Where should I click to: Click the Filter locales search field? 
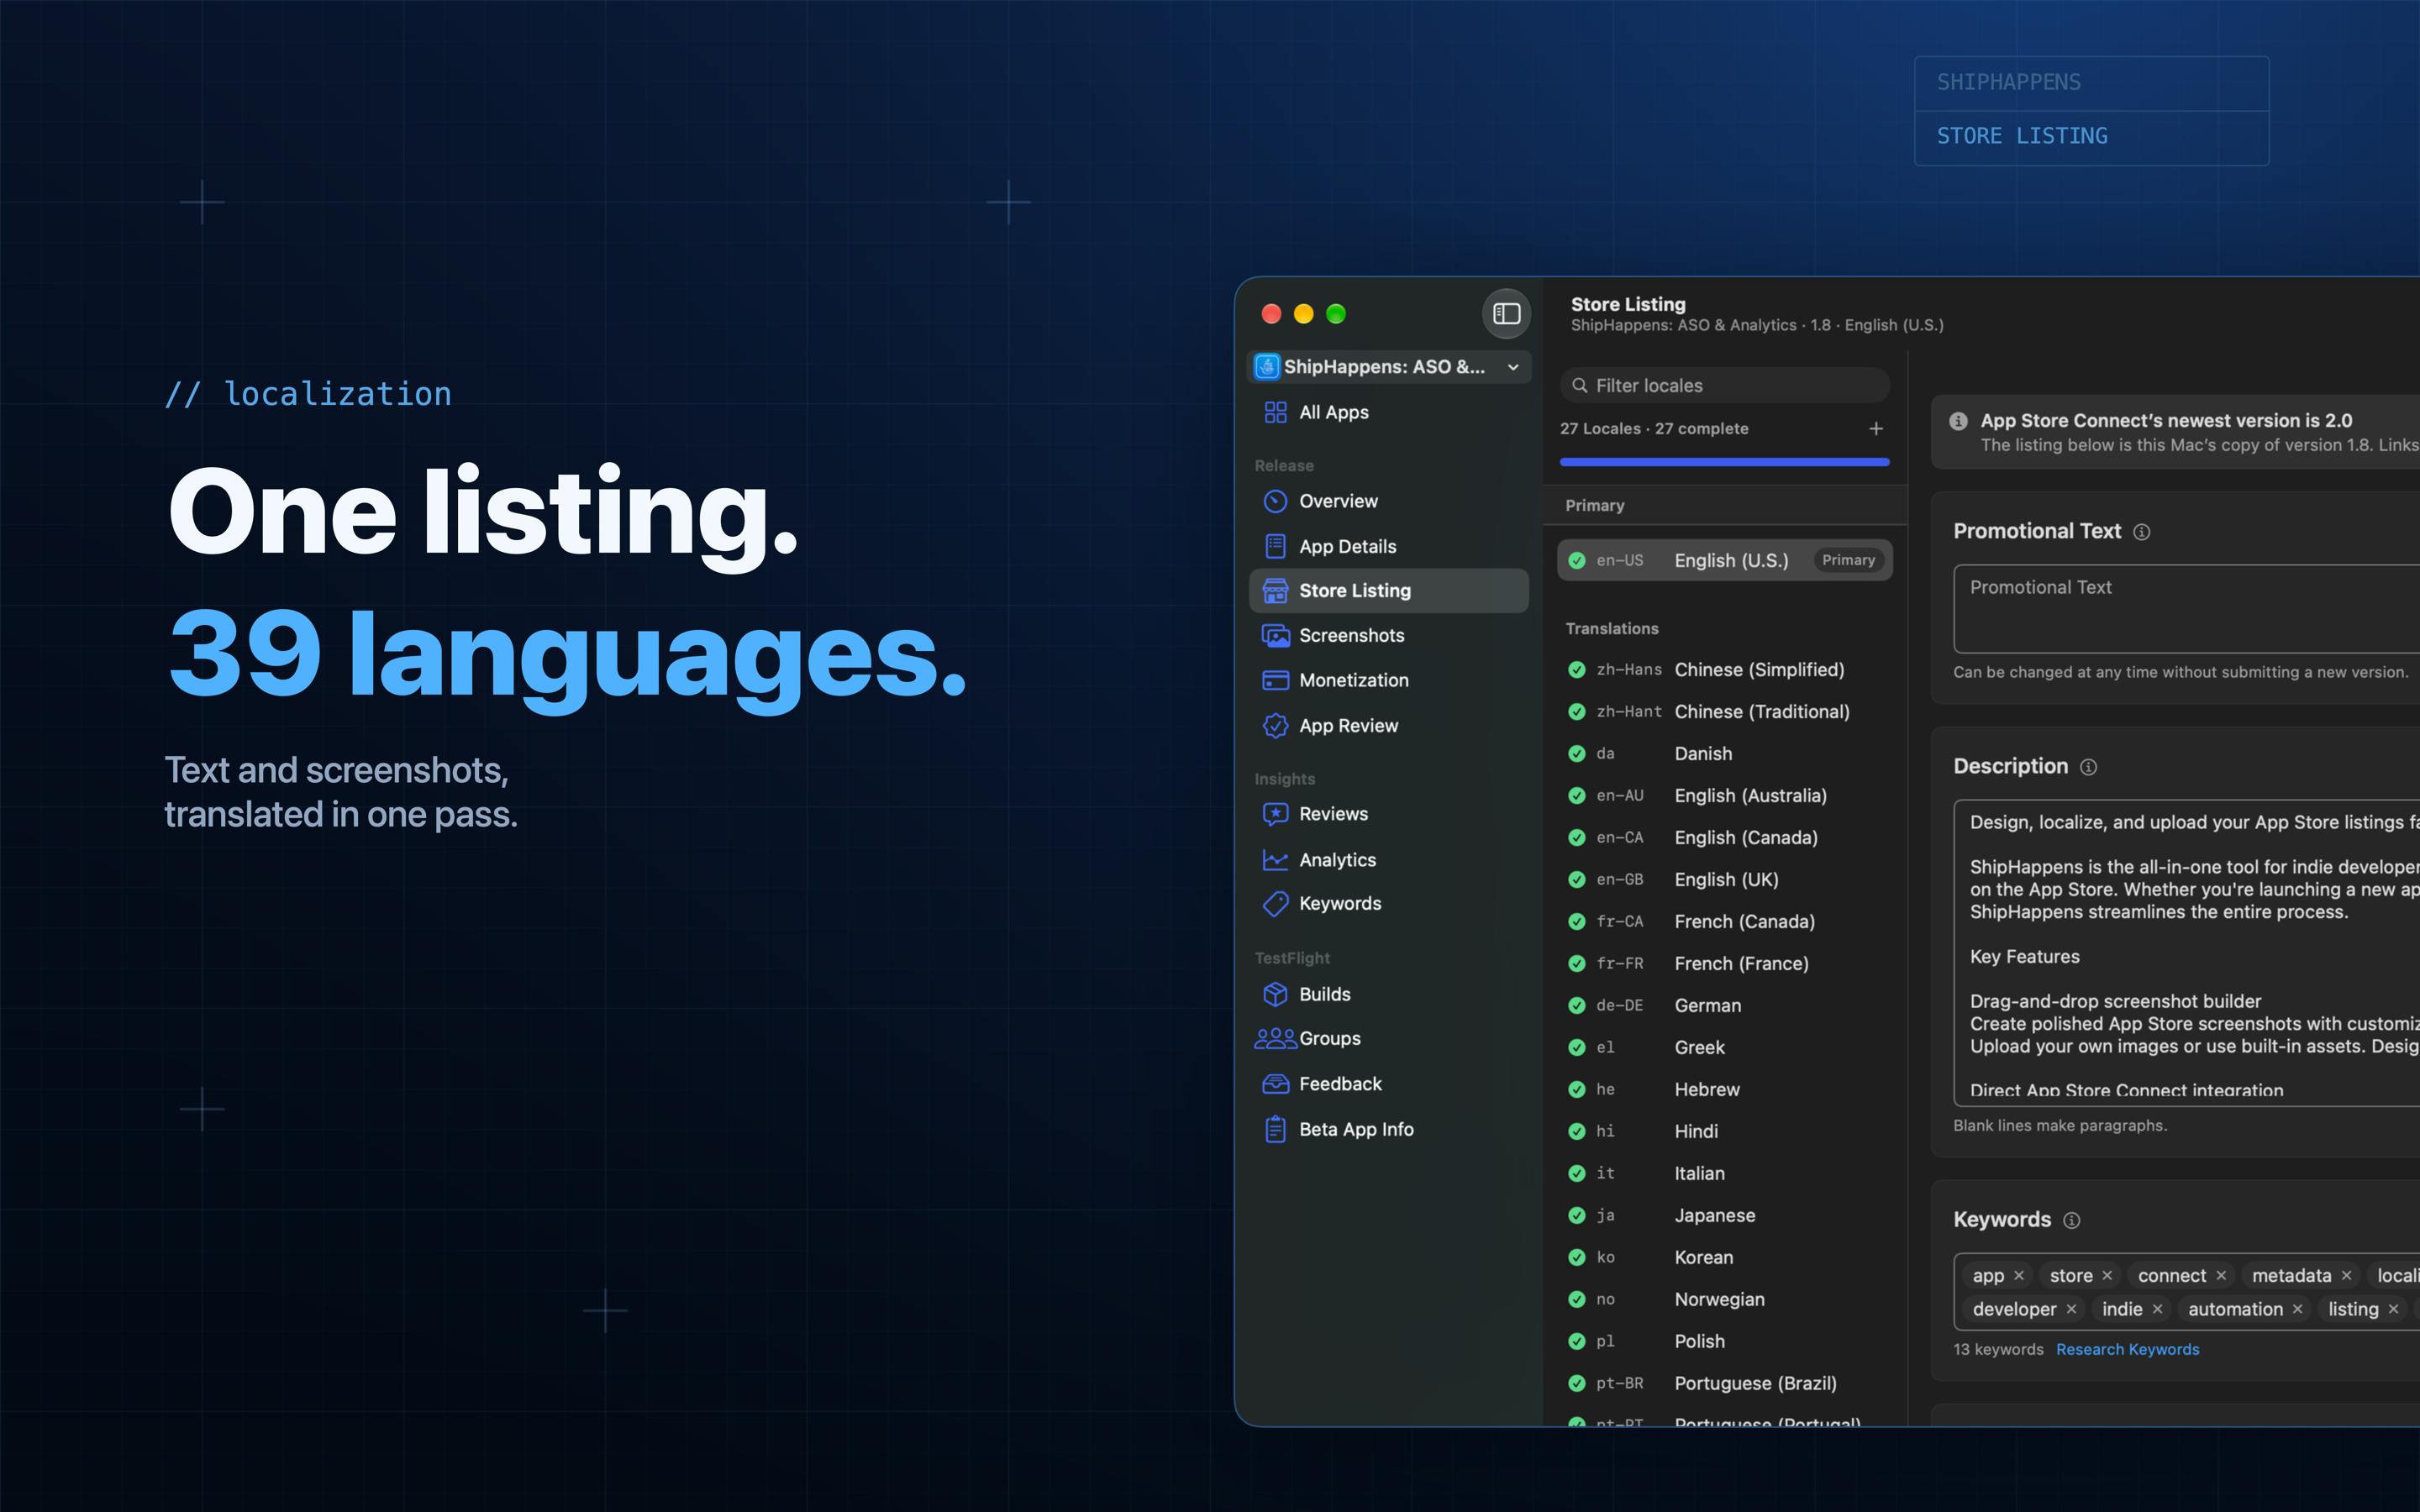tap(1725, 385)
